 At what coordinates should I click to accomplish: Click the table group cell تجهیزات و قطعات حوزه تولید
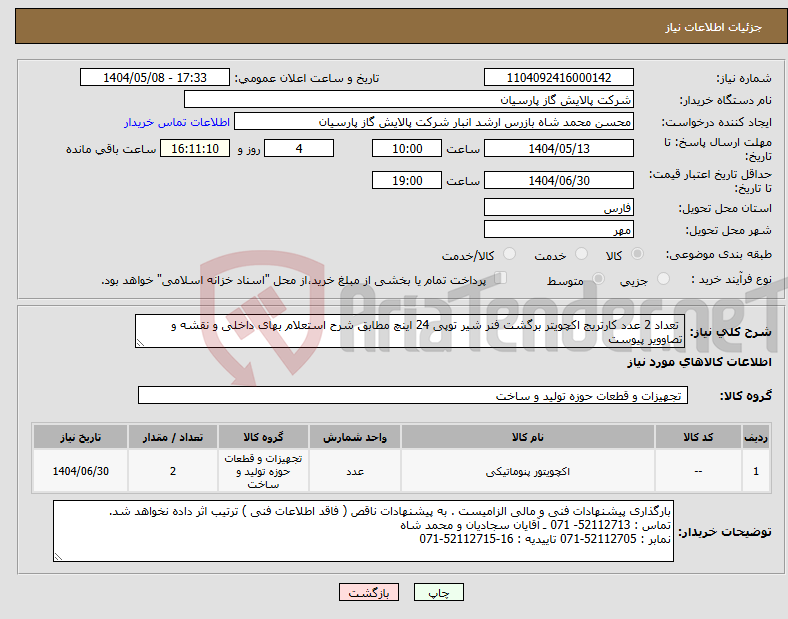tap(263, 471)
